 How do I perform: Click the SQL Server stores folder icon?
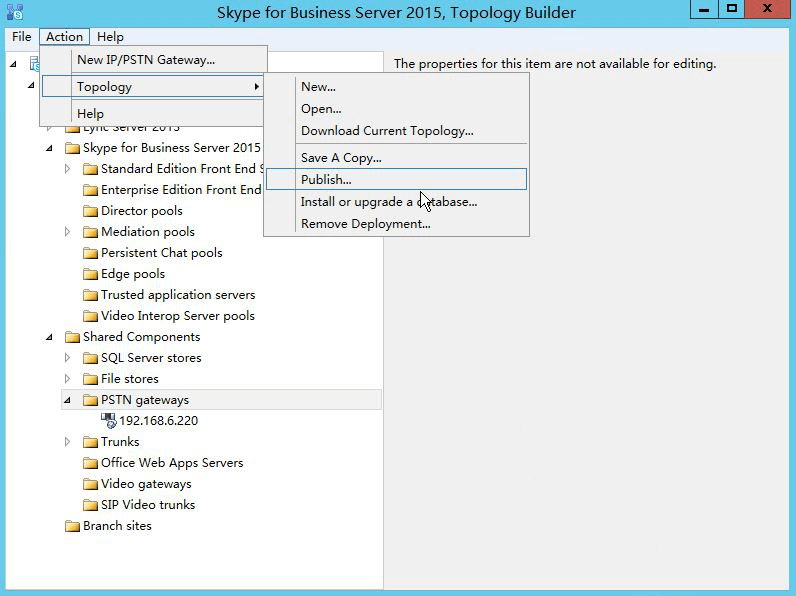[x=90, y=358]
